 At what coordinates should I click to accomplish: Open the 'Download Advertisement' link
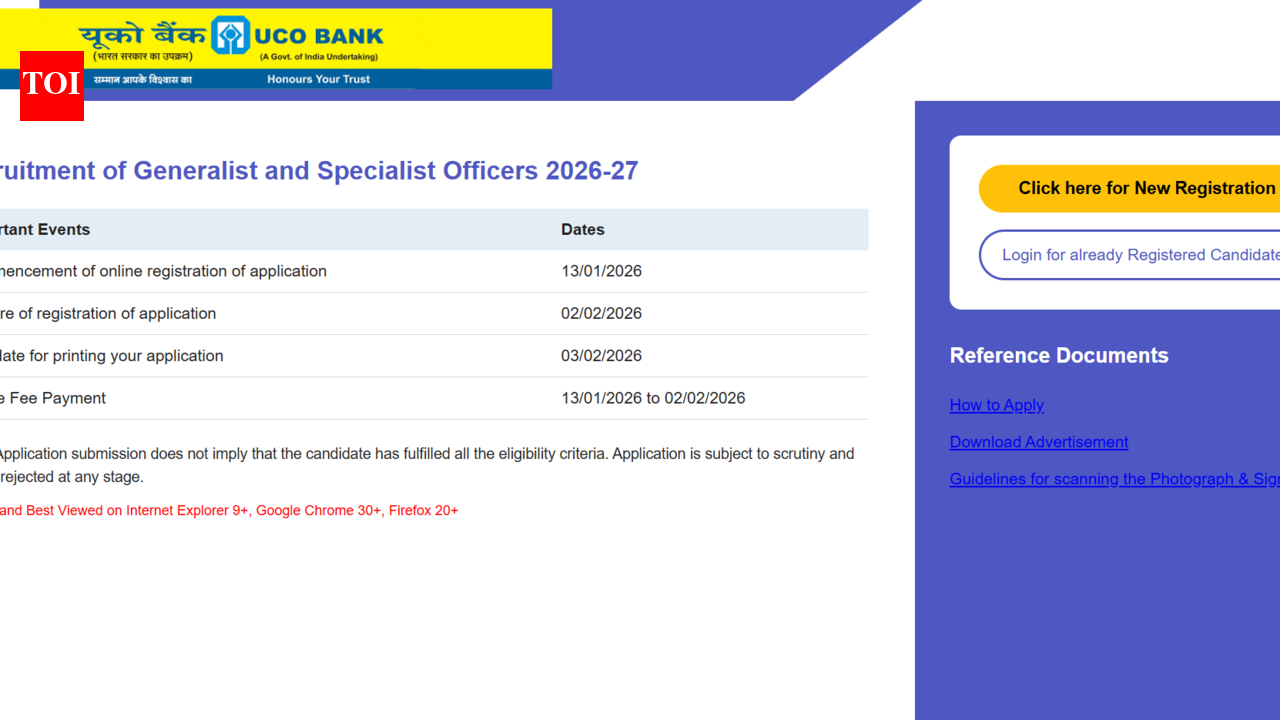pos(1038,442)
